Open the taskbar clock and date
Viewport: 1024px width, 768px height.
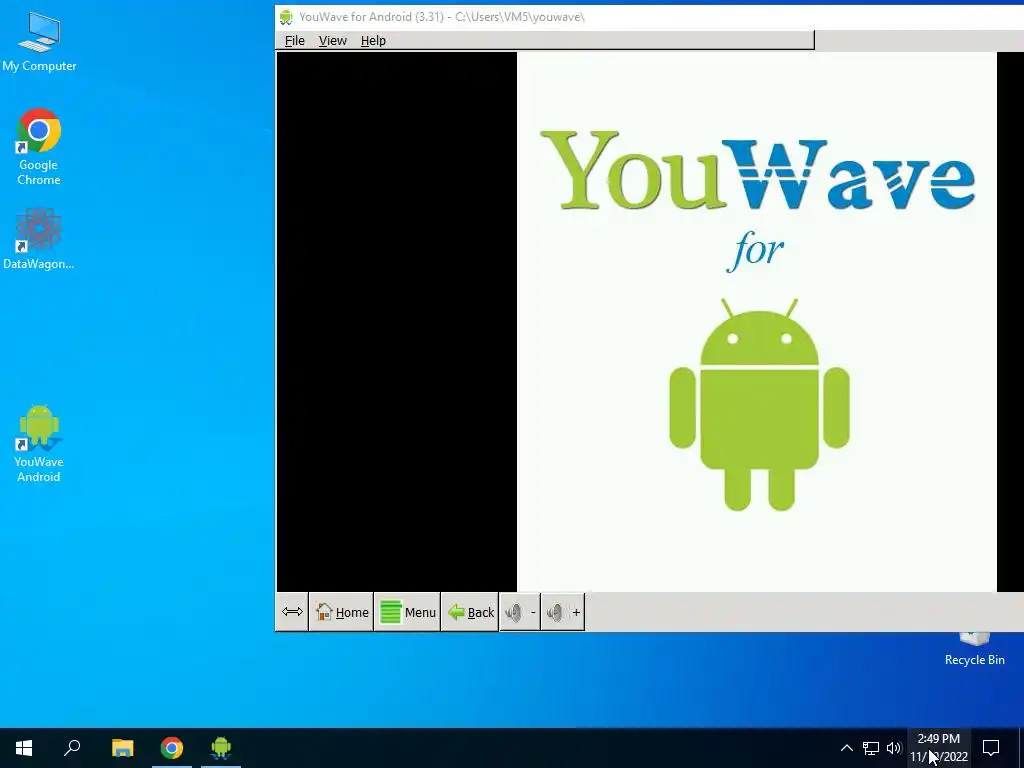tap(939, 748)
